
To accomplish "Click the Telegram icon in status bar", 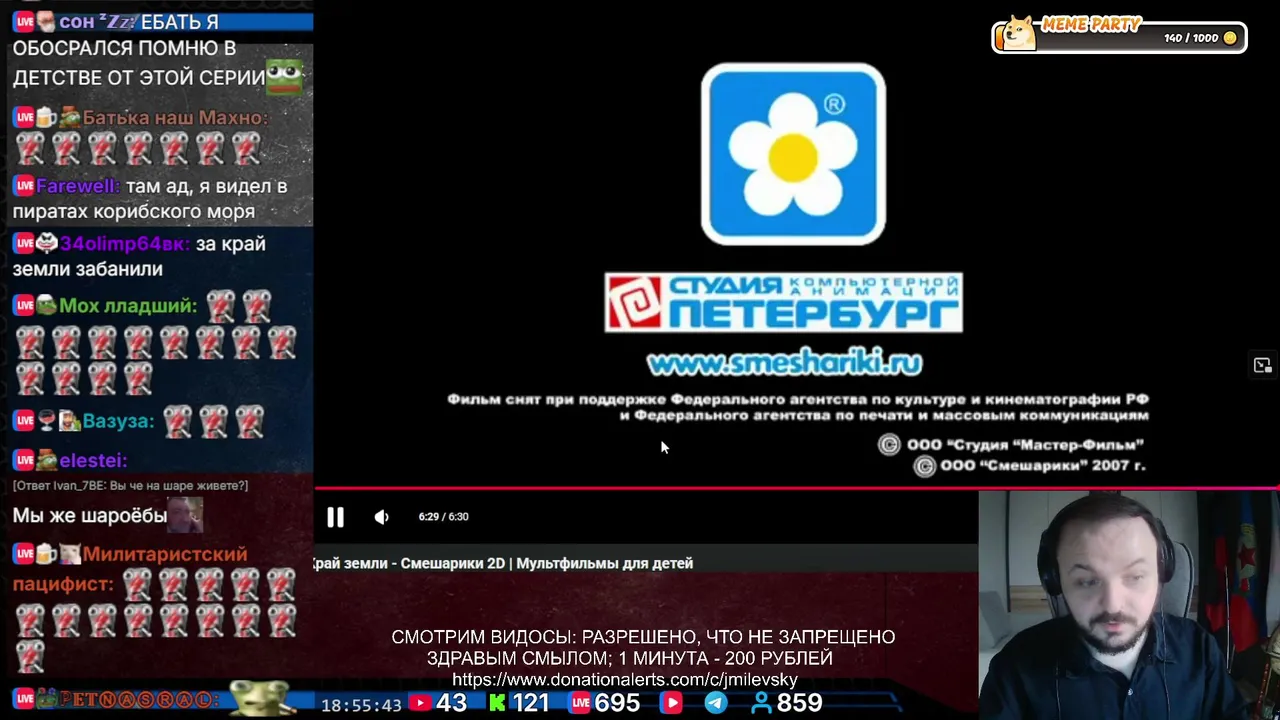I will [x=716, y=703].
